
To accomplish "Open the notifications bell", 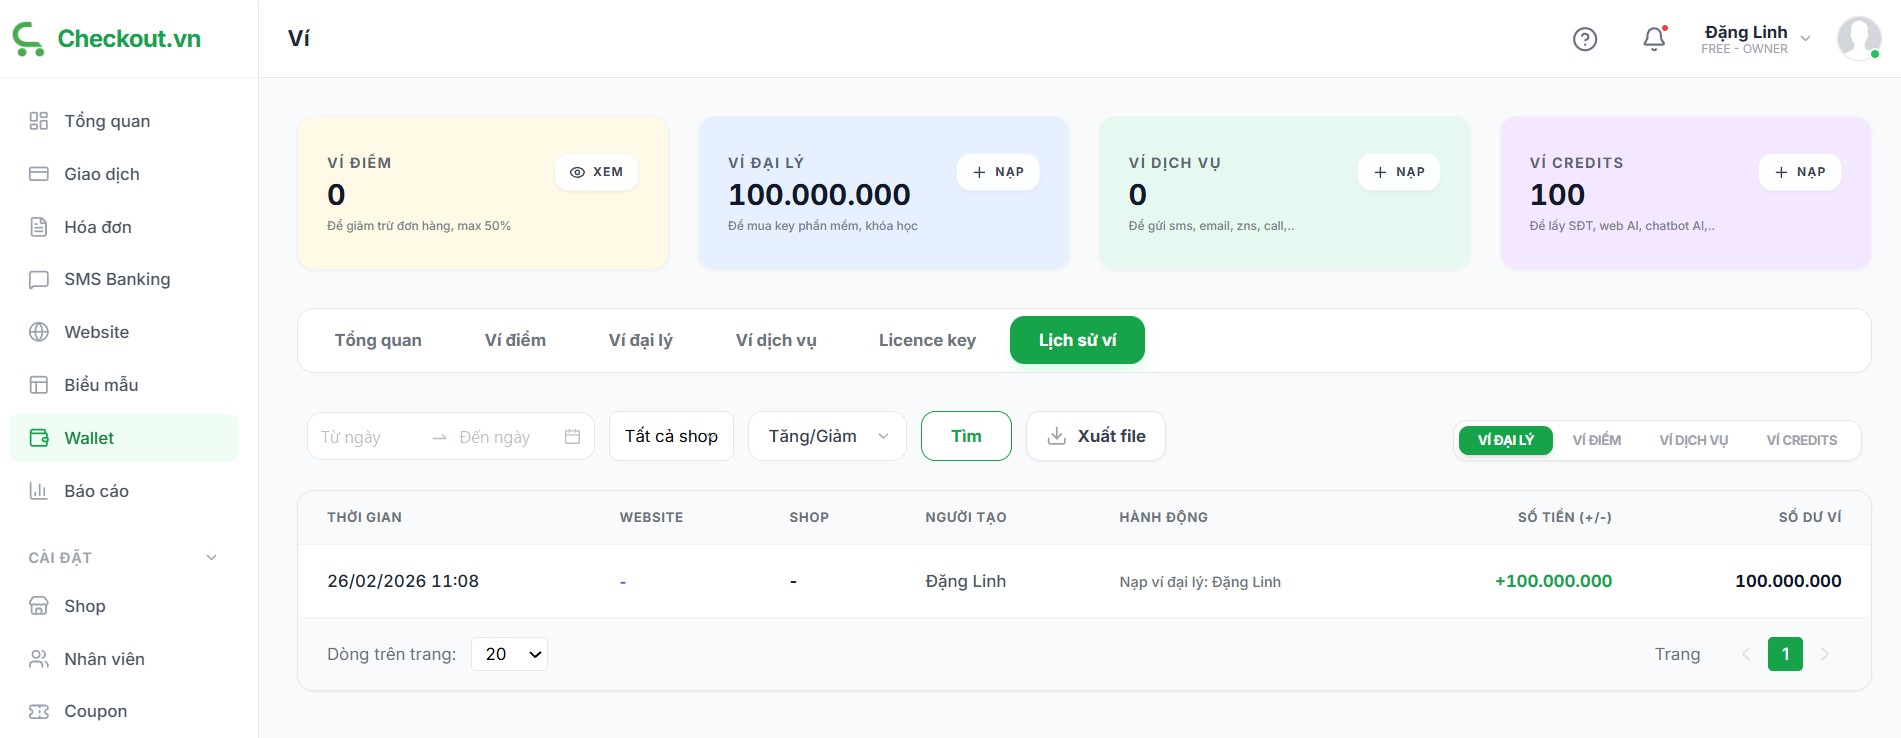I will click(x=1654, y=39).
